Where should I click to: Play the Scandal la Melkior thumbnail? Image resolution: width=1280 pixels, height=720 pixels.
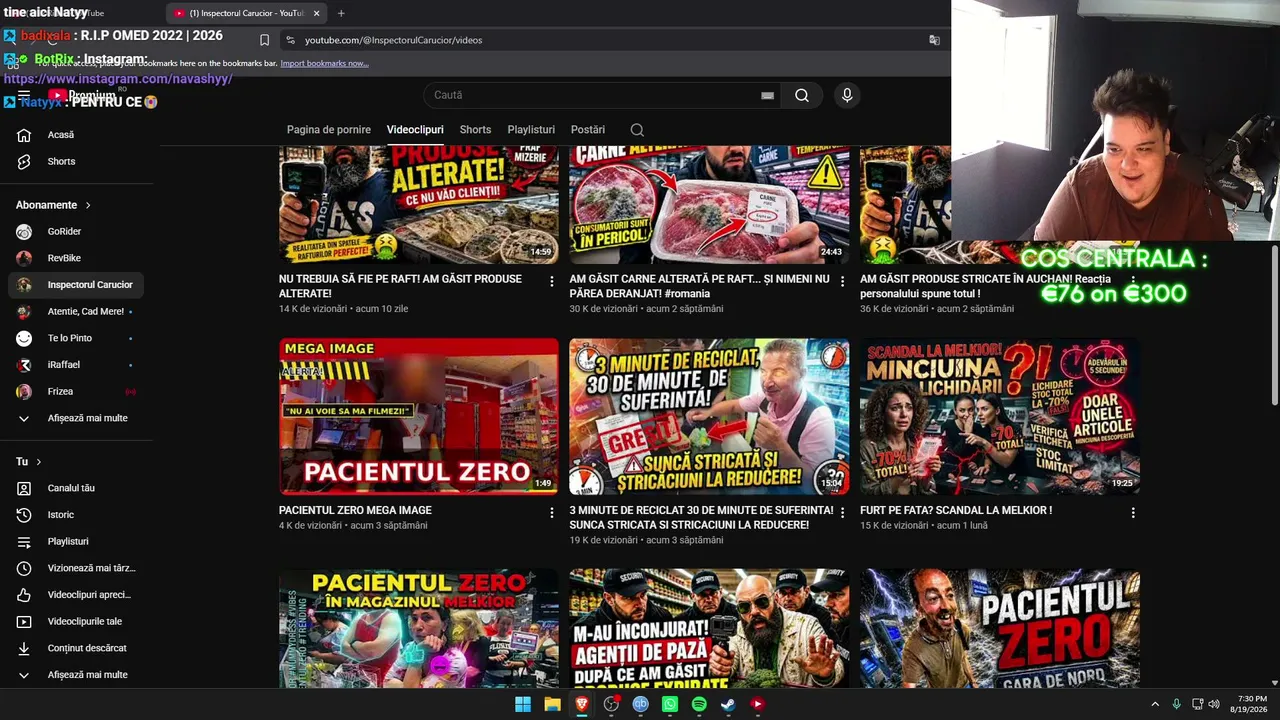[x=1000, y=416]
